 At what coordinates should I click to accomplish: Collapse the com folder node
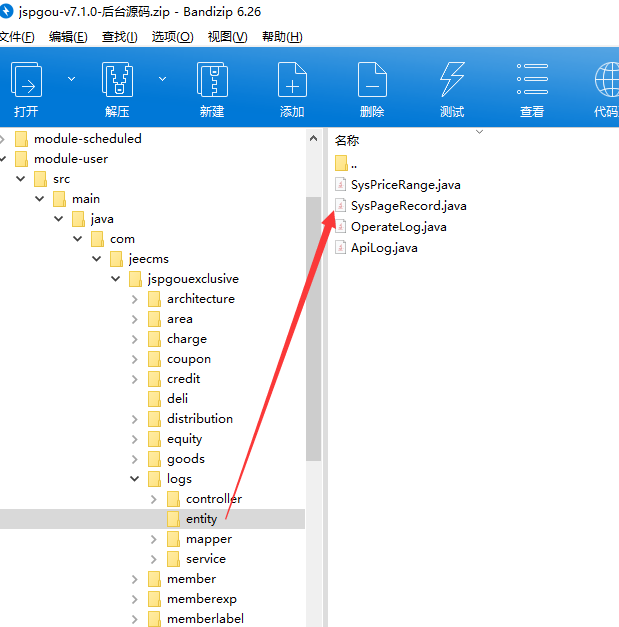tap(78, 239)
